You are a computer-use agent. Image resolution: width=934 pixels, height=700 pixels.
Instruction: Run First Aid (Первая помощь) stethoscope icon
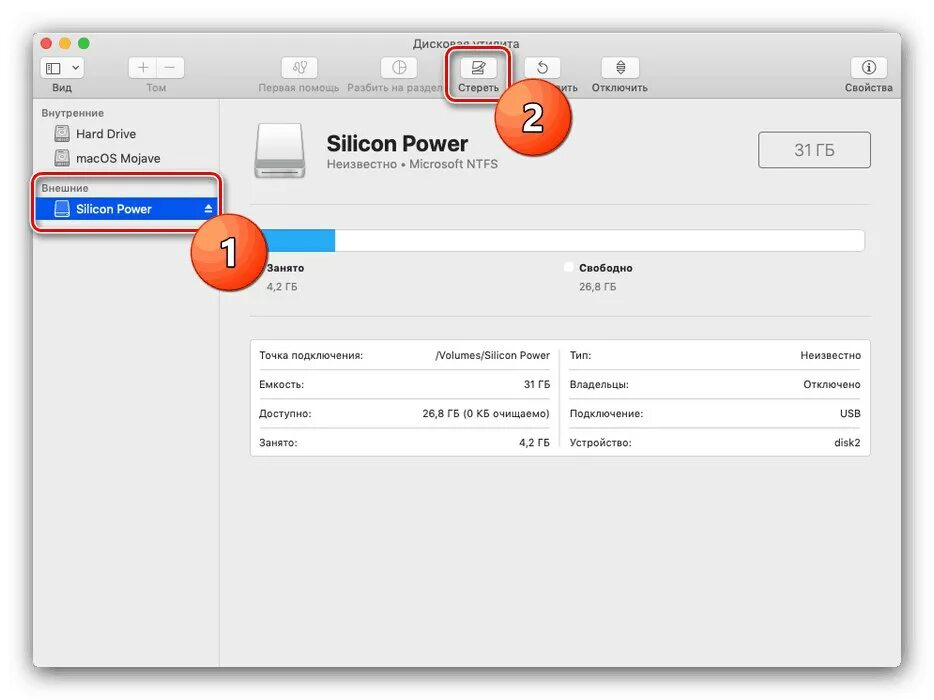pos(299,68)
